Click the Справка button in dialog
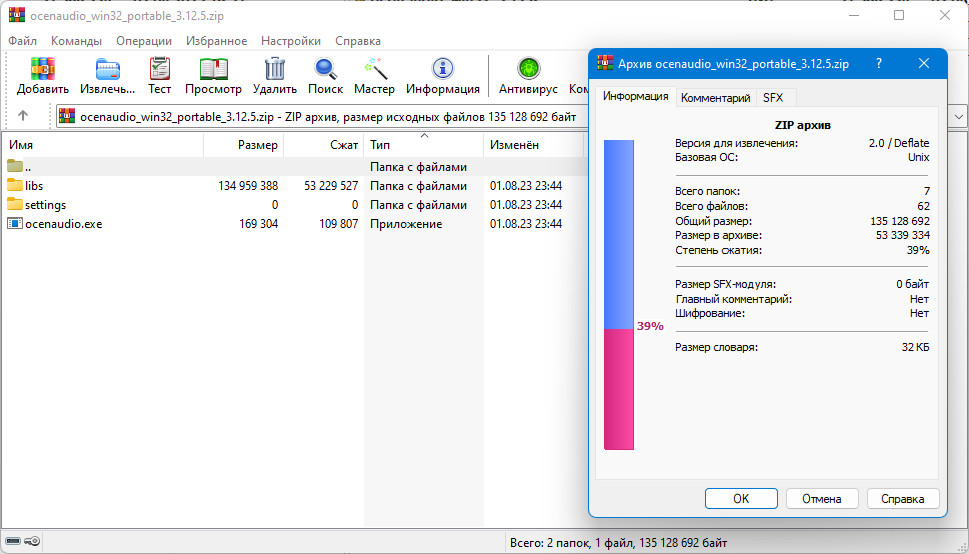The image size is (969, 554). pos(903,498)
